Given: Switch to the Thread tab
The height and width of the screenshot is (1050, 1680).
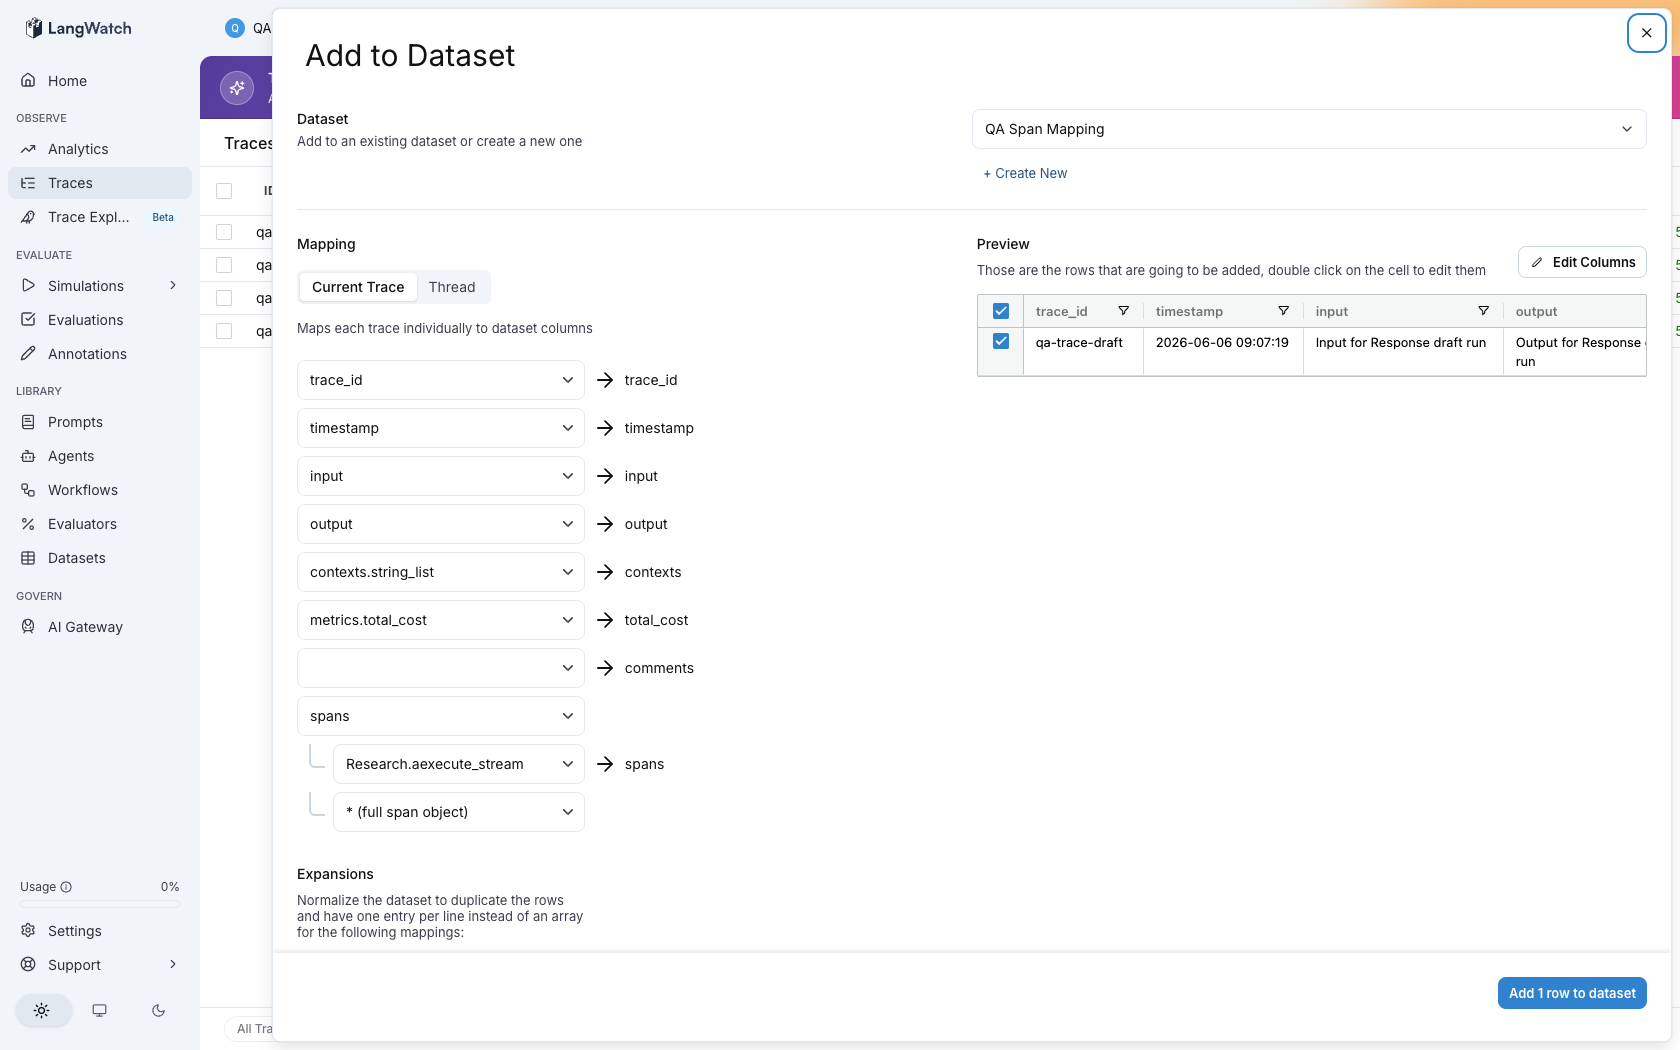Looking at the screenshot, I should 452,287.
